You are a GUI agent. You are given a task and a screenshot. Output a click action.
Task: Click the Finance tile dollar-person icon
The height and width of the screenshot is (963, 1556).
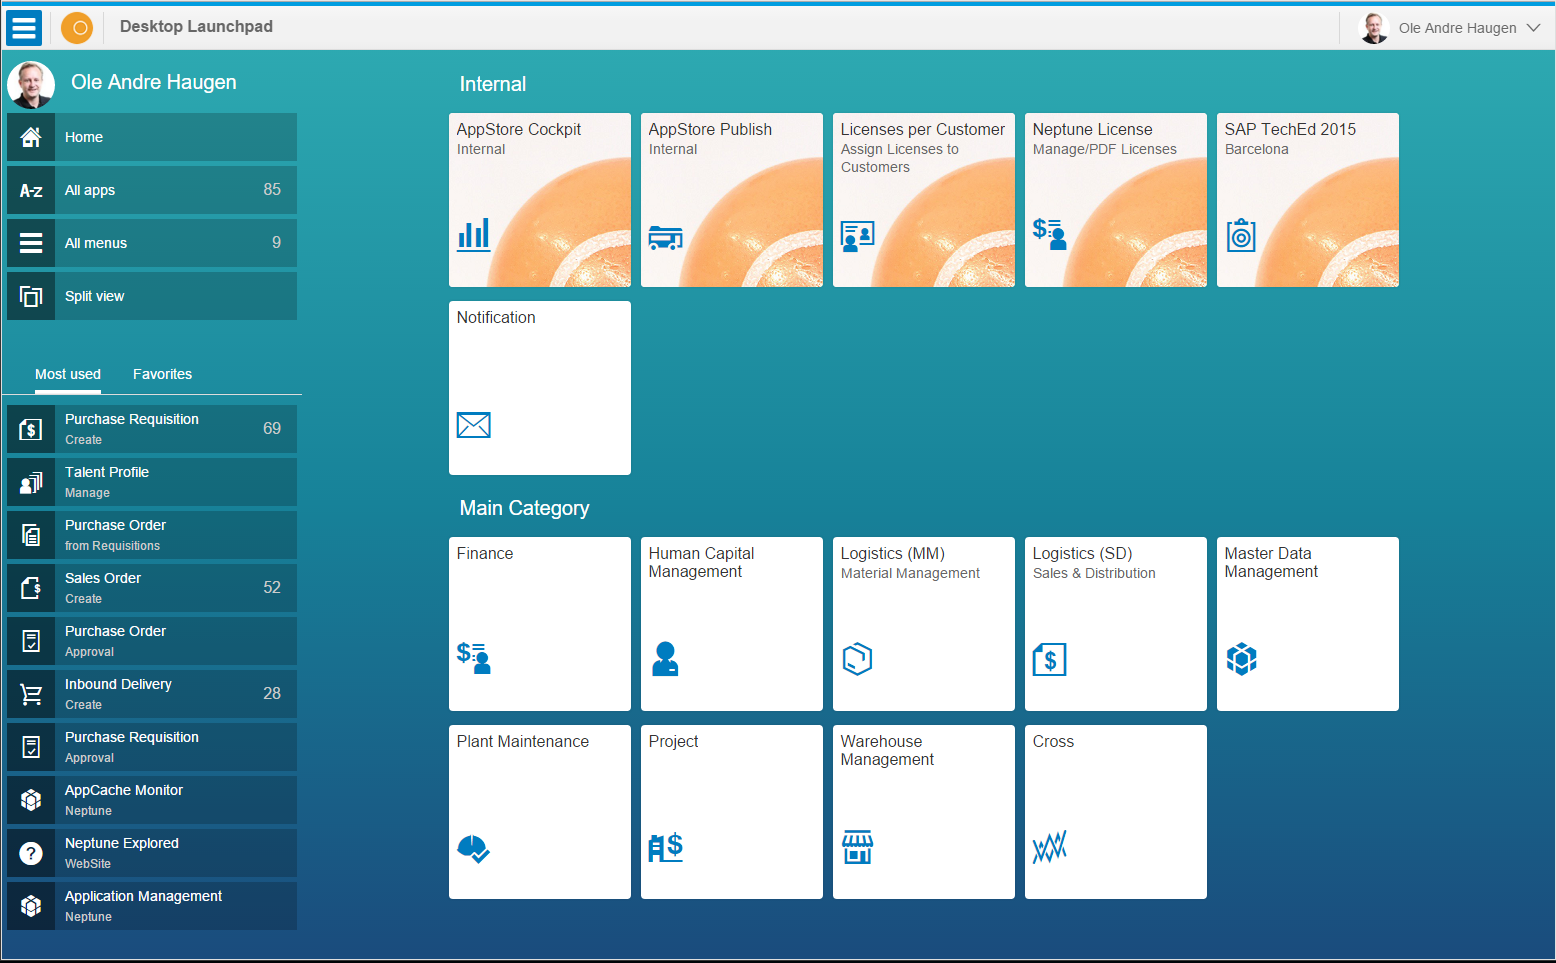pyautogui.click(x=474, y=658)
